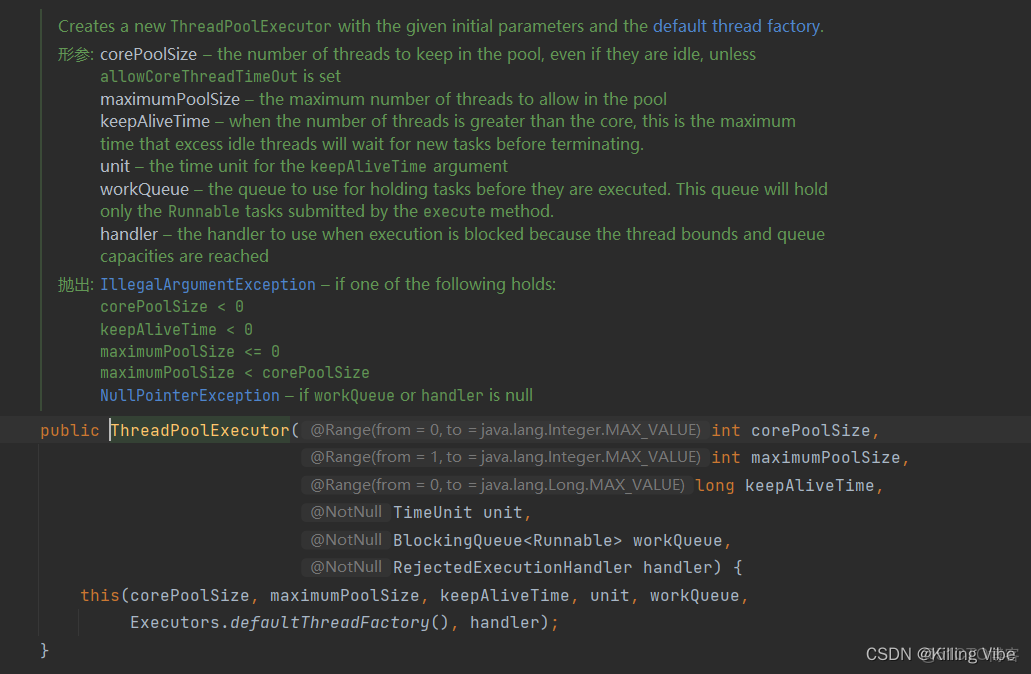This screenshot has height=674, width=1031.
Task: Click the @Range hint before long keepAliveTime
Action: pyautogui.click(x=496, y=485)
